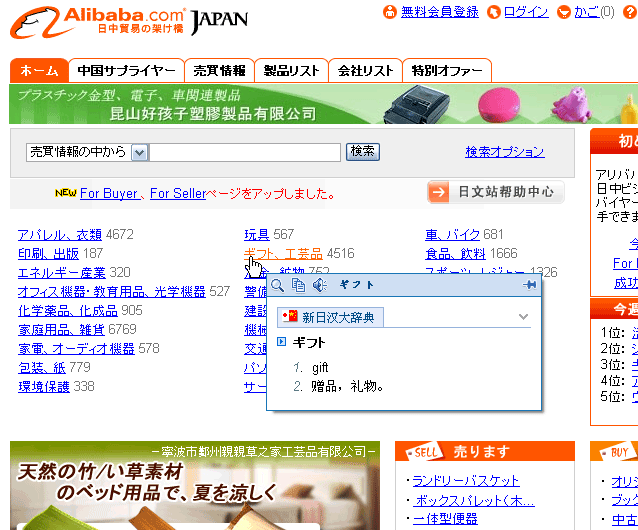Open the 製品リスト tab

291,71
